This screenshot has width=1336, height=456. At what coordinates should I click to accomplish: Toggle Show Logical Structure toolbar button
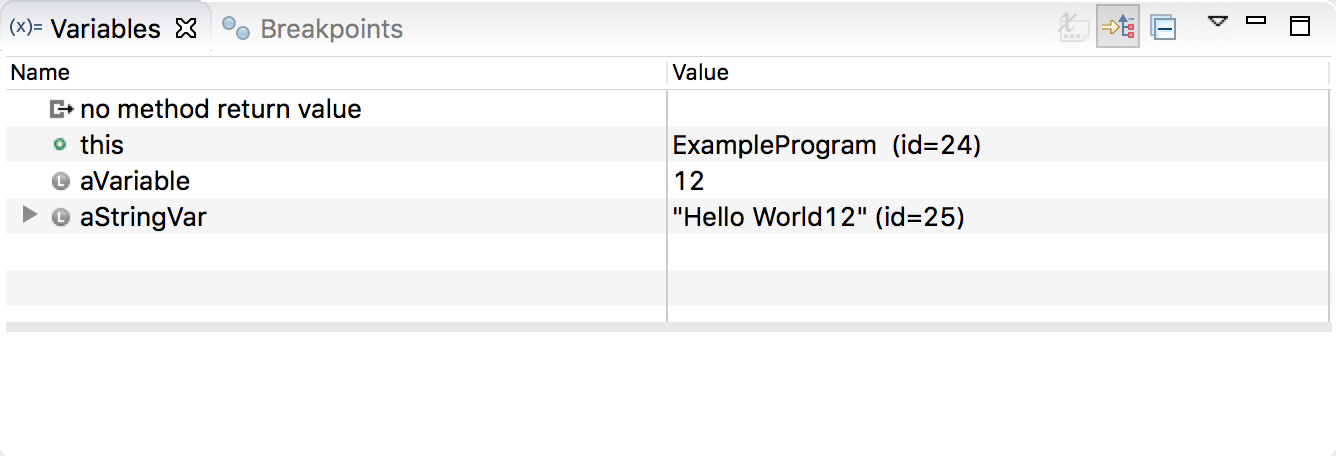coord(1117,28)
